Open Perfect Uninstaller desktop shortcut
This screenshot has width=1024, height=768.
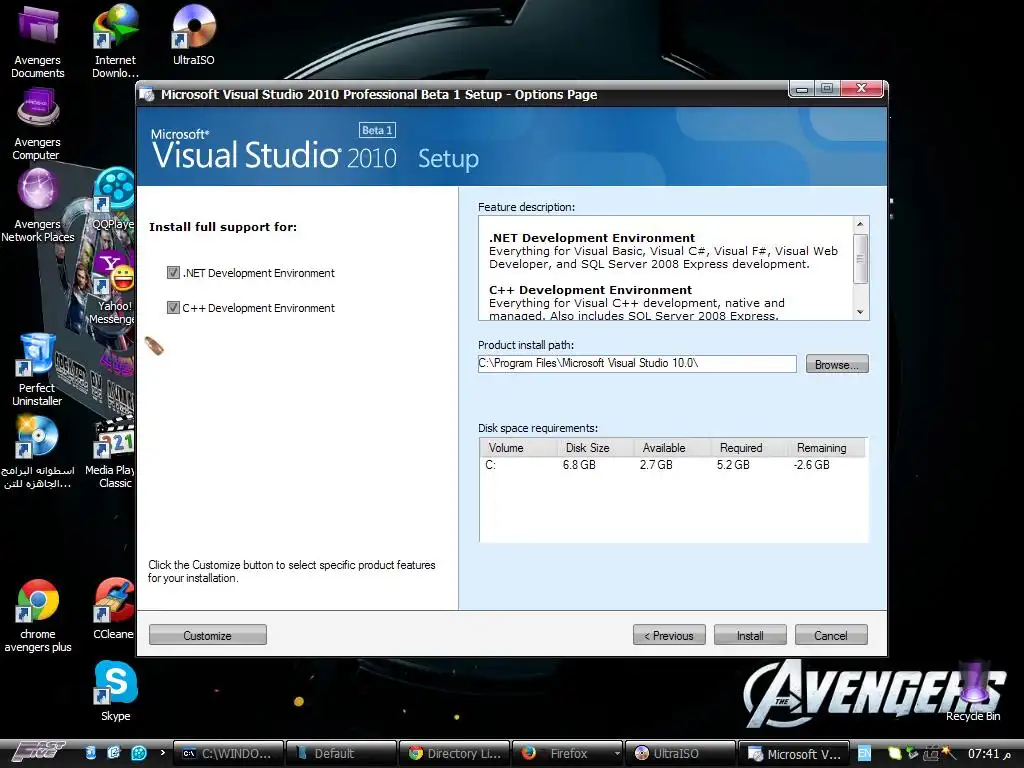37,370
